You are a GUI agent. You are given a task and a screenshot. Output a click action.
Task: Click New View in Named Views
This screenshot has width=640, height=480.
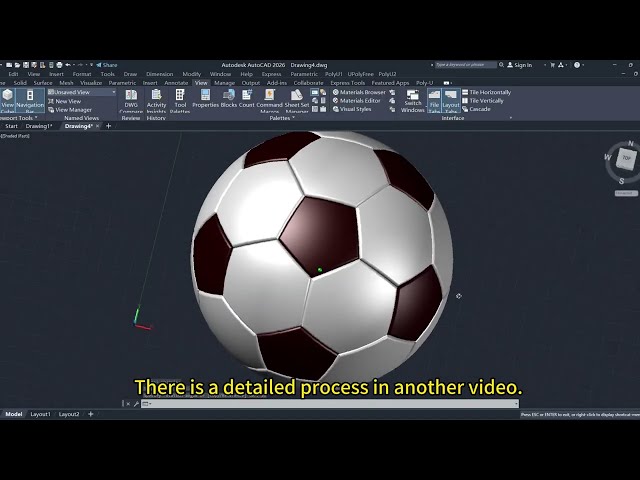click(64, 101)
